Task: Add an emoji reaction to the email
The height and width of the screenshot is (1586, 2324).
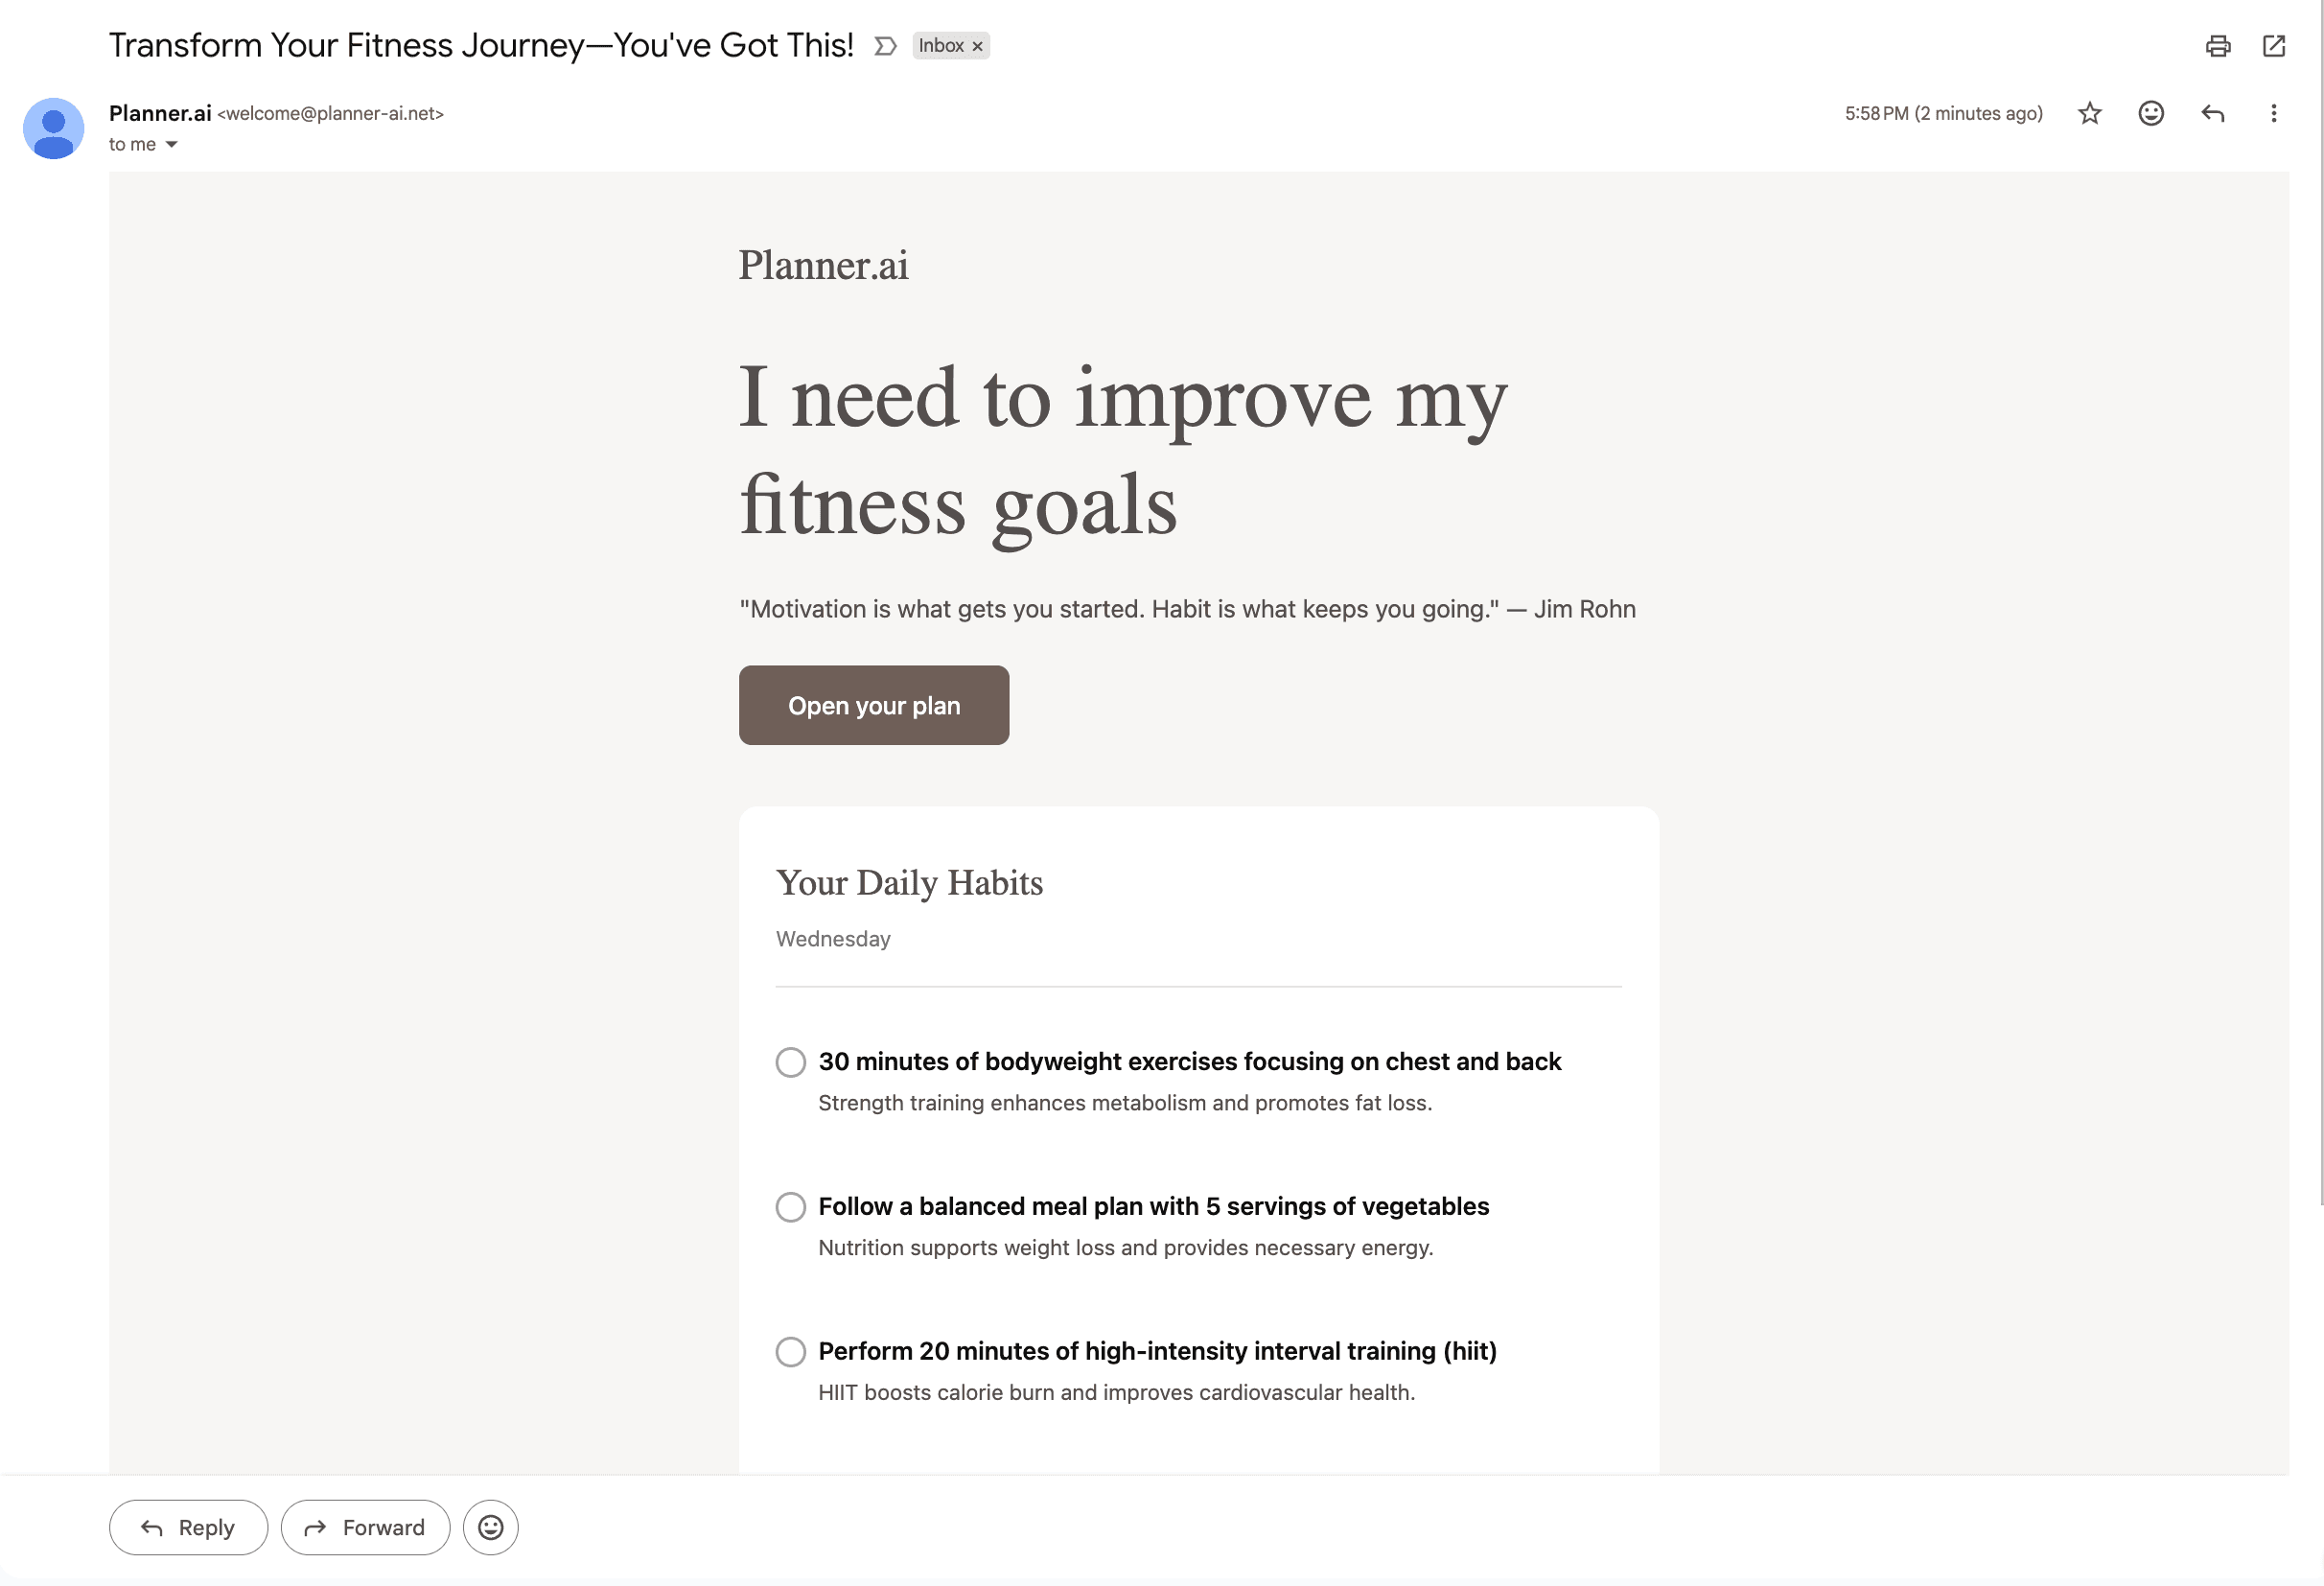Action: (x=2150, y=113)
